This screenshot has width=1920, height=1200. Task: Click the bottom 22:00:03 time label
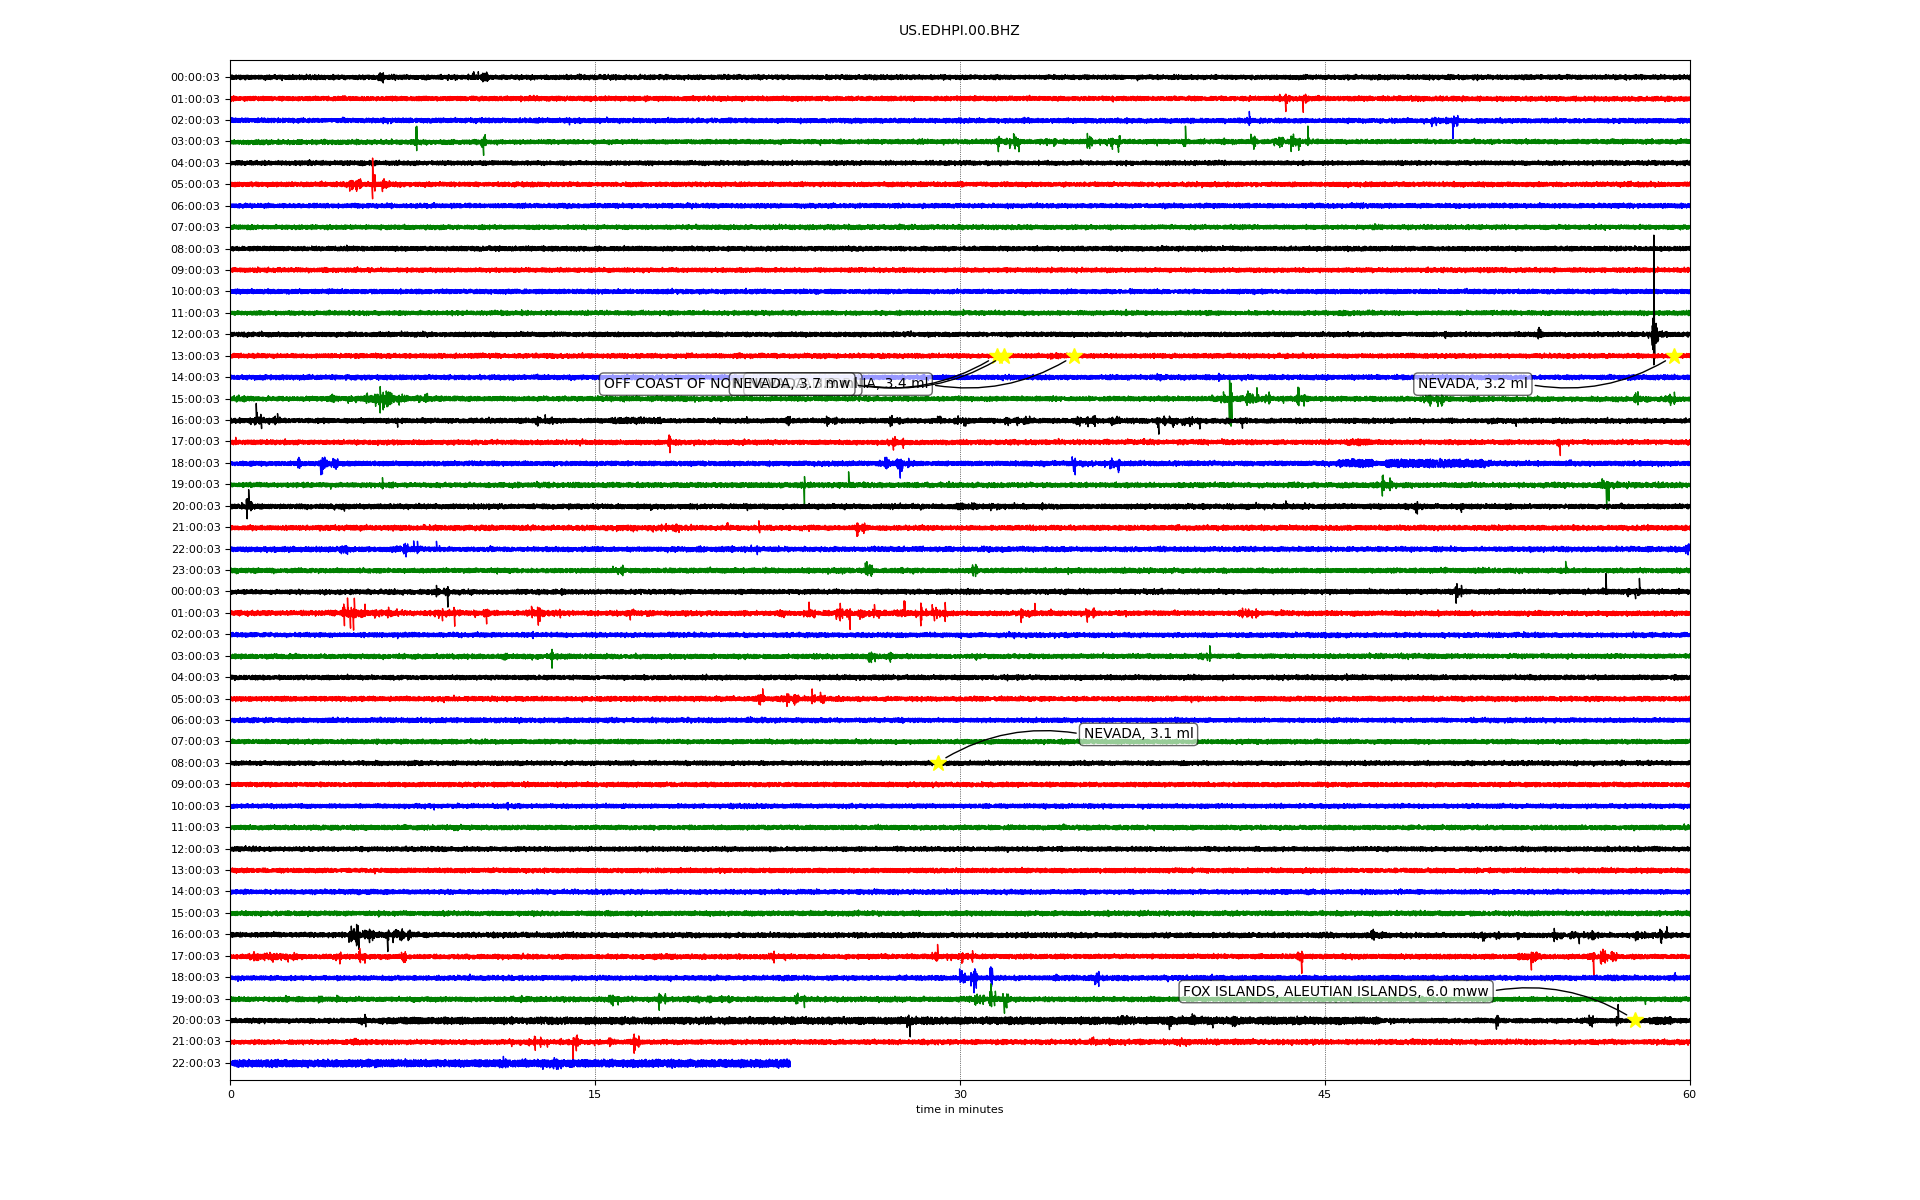[195, 1064]
